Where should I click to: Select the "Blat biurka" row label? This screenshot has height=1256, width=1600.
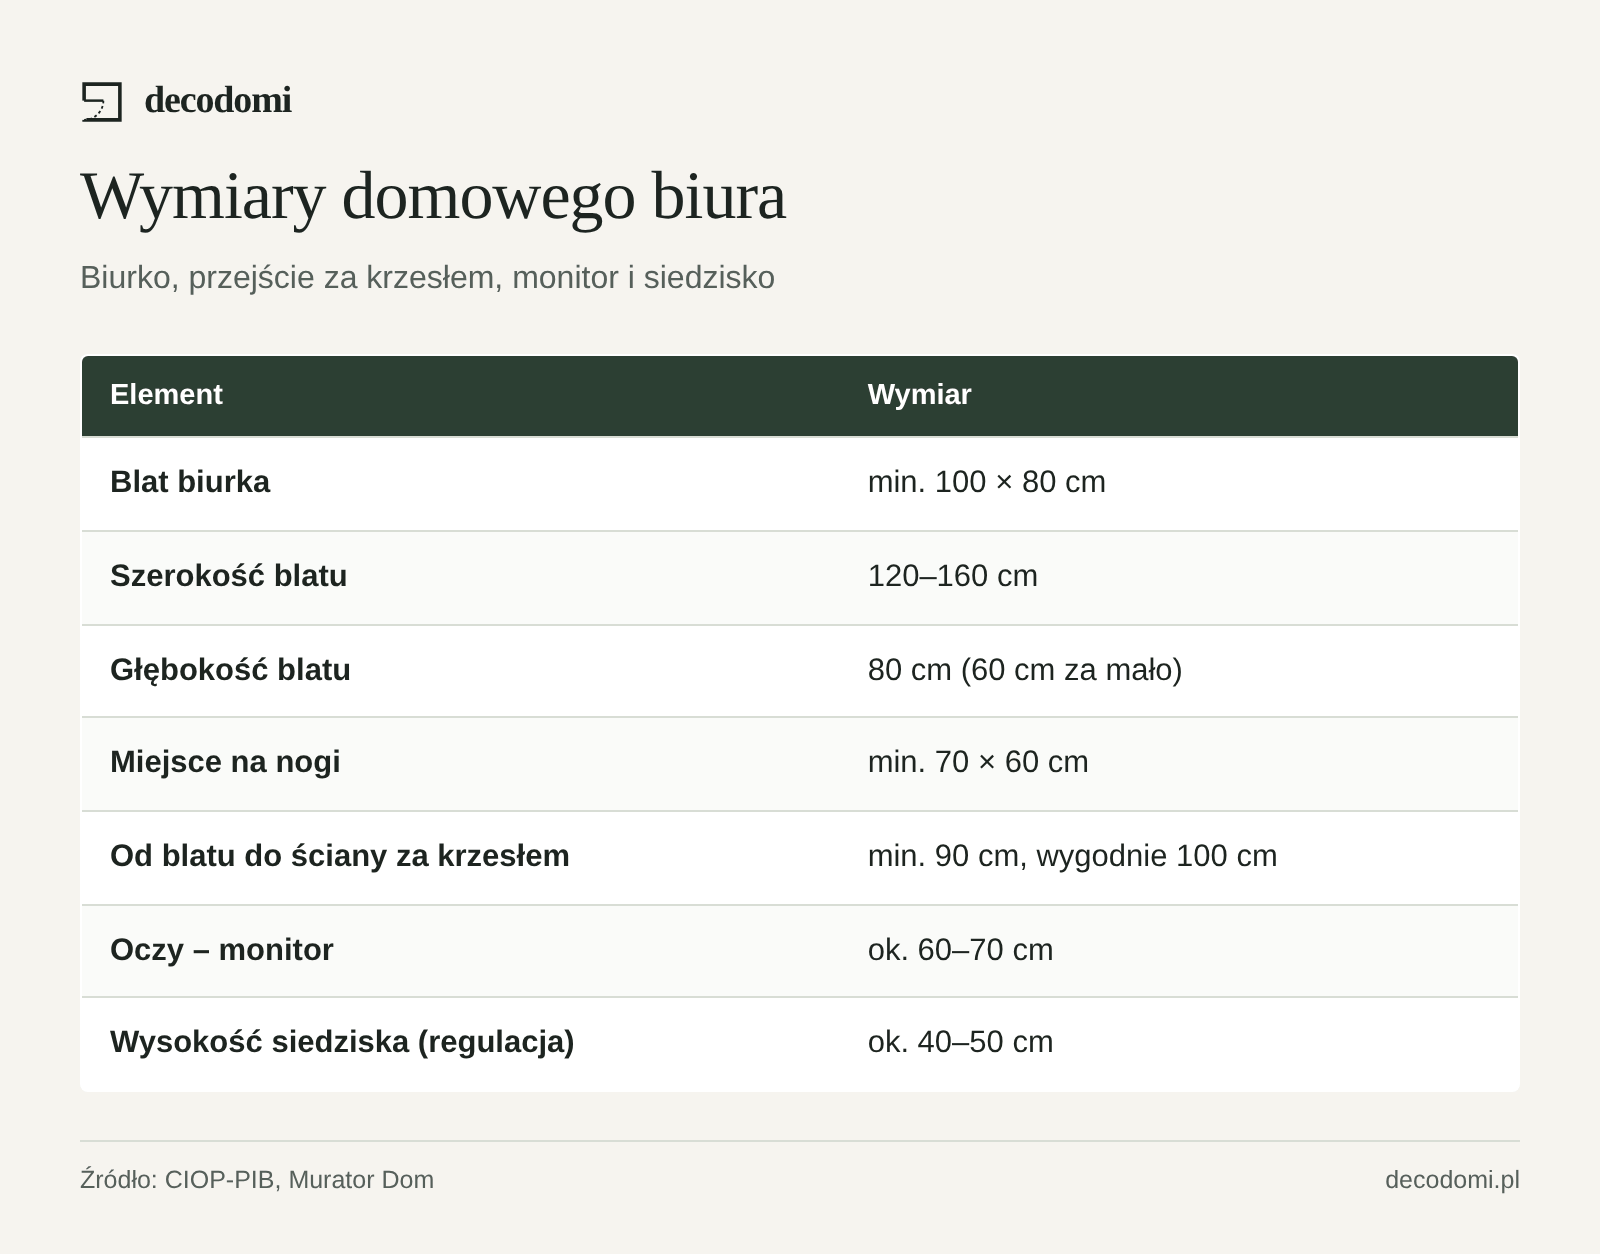(190, 482)
